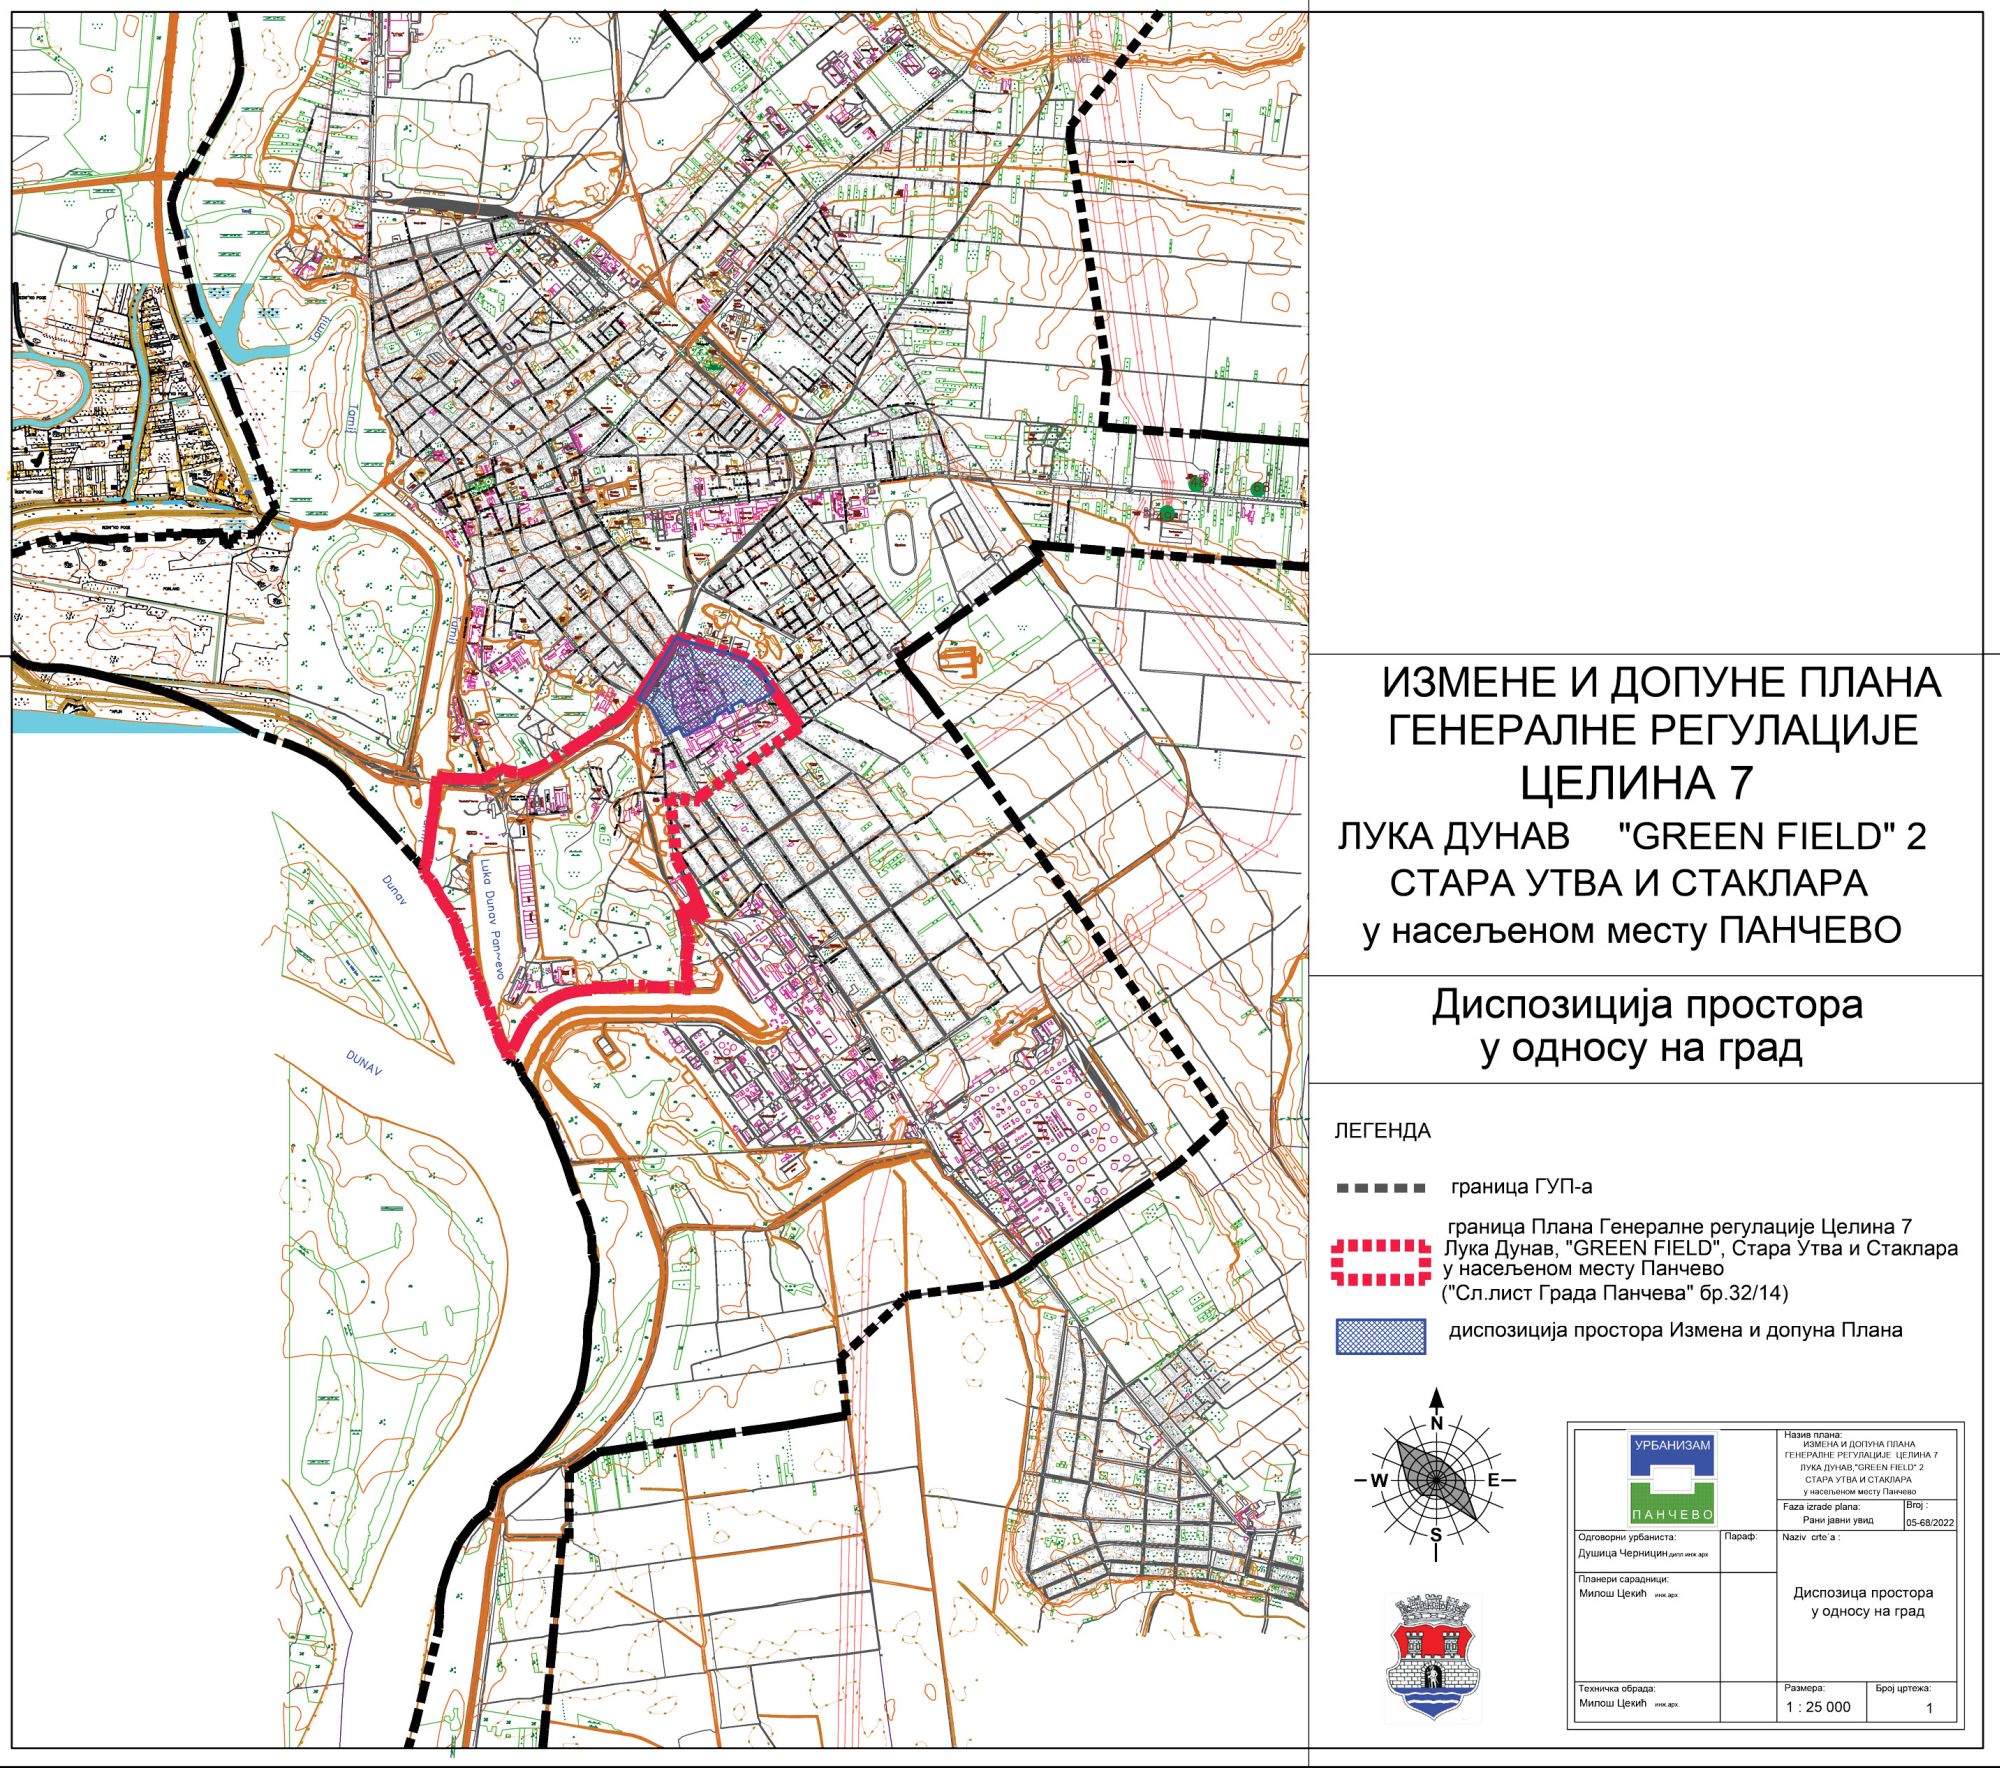Image resolution: width=2000 pixels, height=1768 pixels.
Task: Click the диспозиција простора Измена и допуна Плана text
Action: pyautogui.click(x=1675, y=1331)
